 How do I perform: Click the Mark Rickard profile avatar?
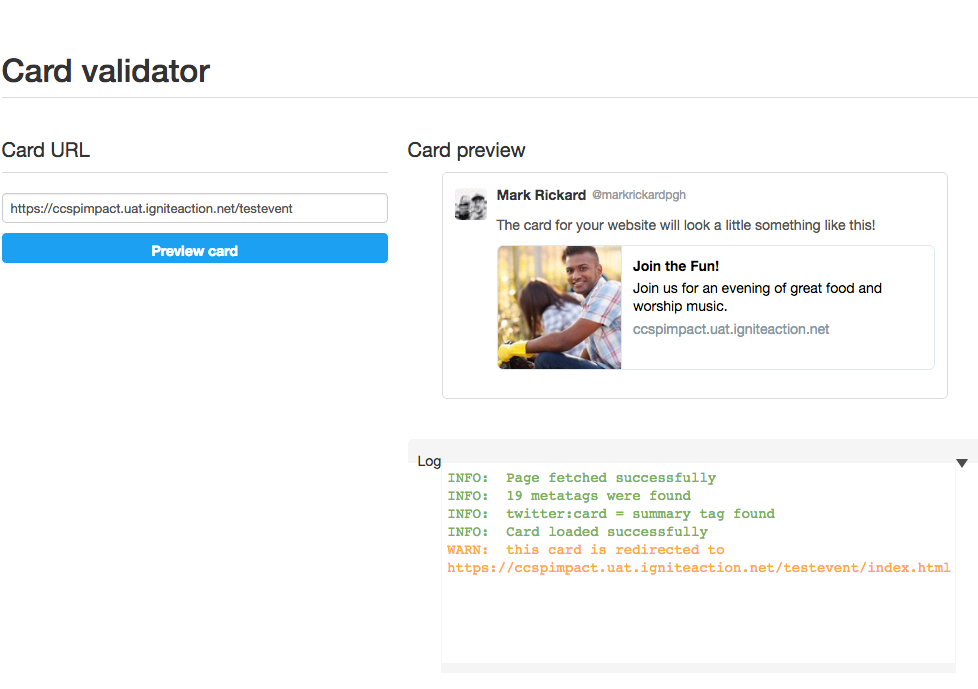click(x=471, y=205)
